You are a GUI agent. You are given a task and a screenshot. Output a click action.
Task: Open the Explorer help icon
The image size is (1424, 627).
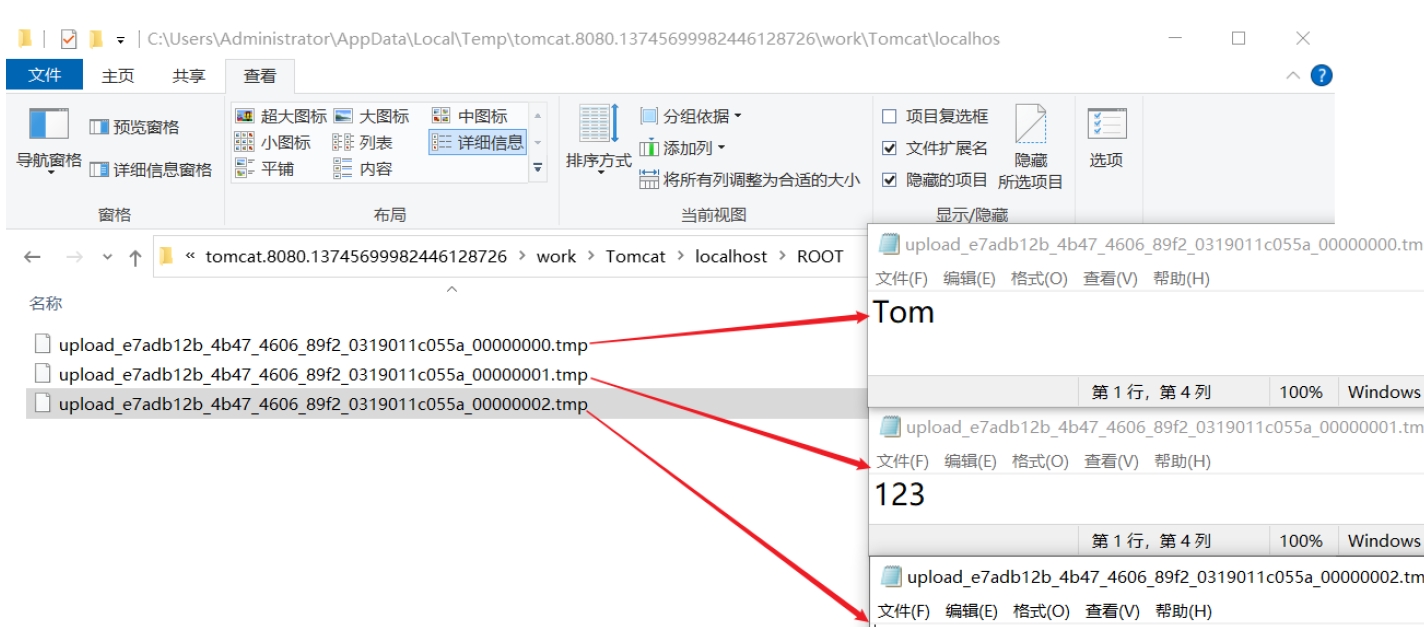point(1322,76)
